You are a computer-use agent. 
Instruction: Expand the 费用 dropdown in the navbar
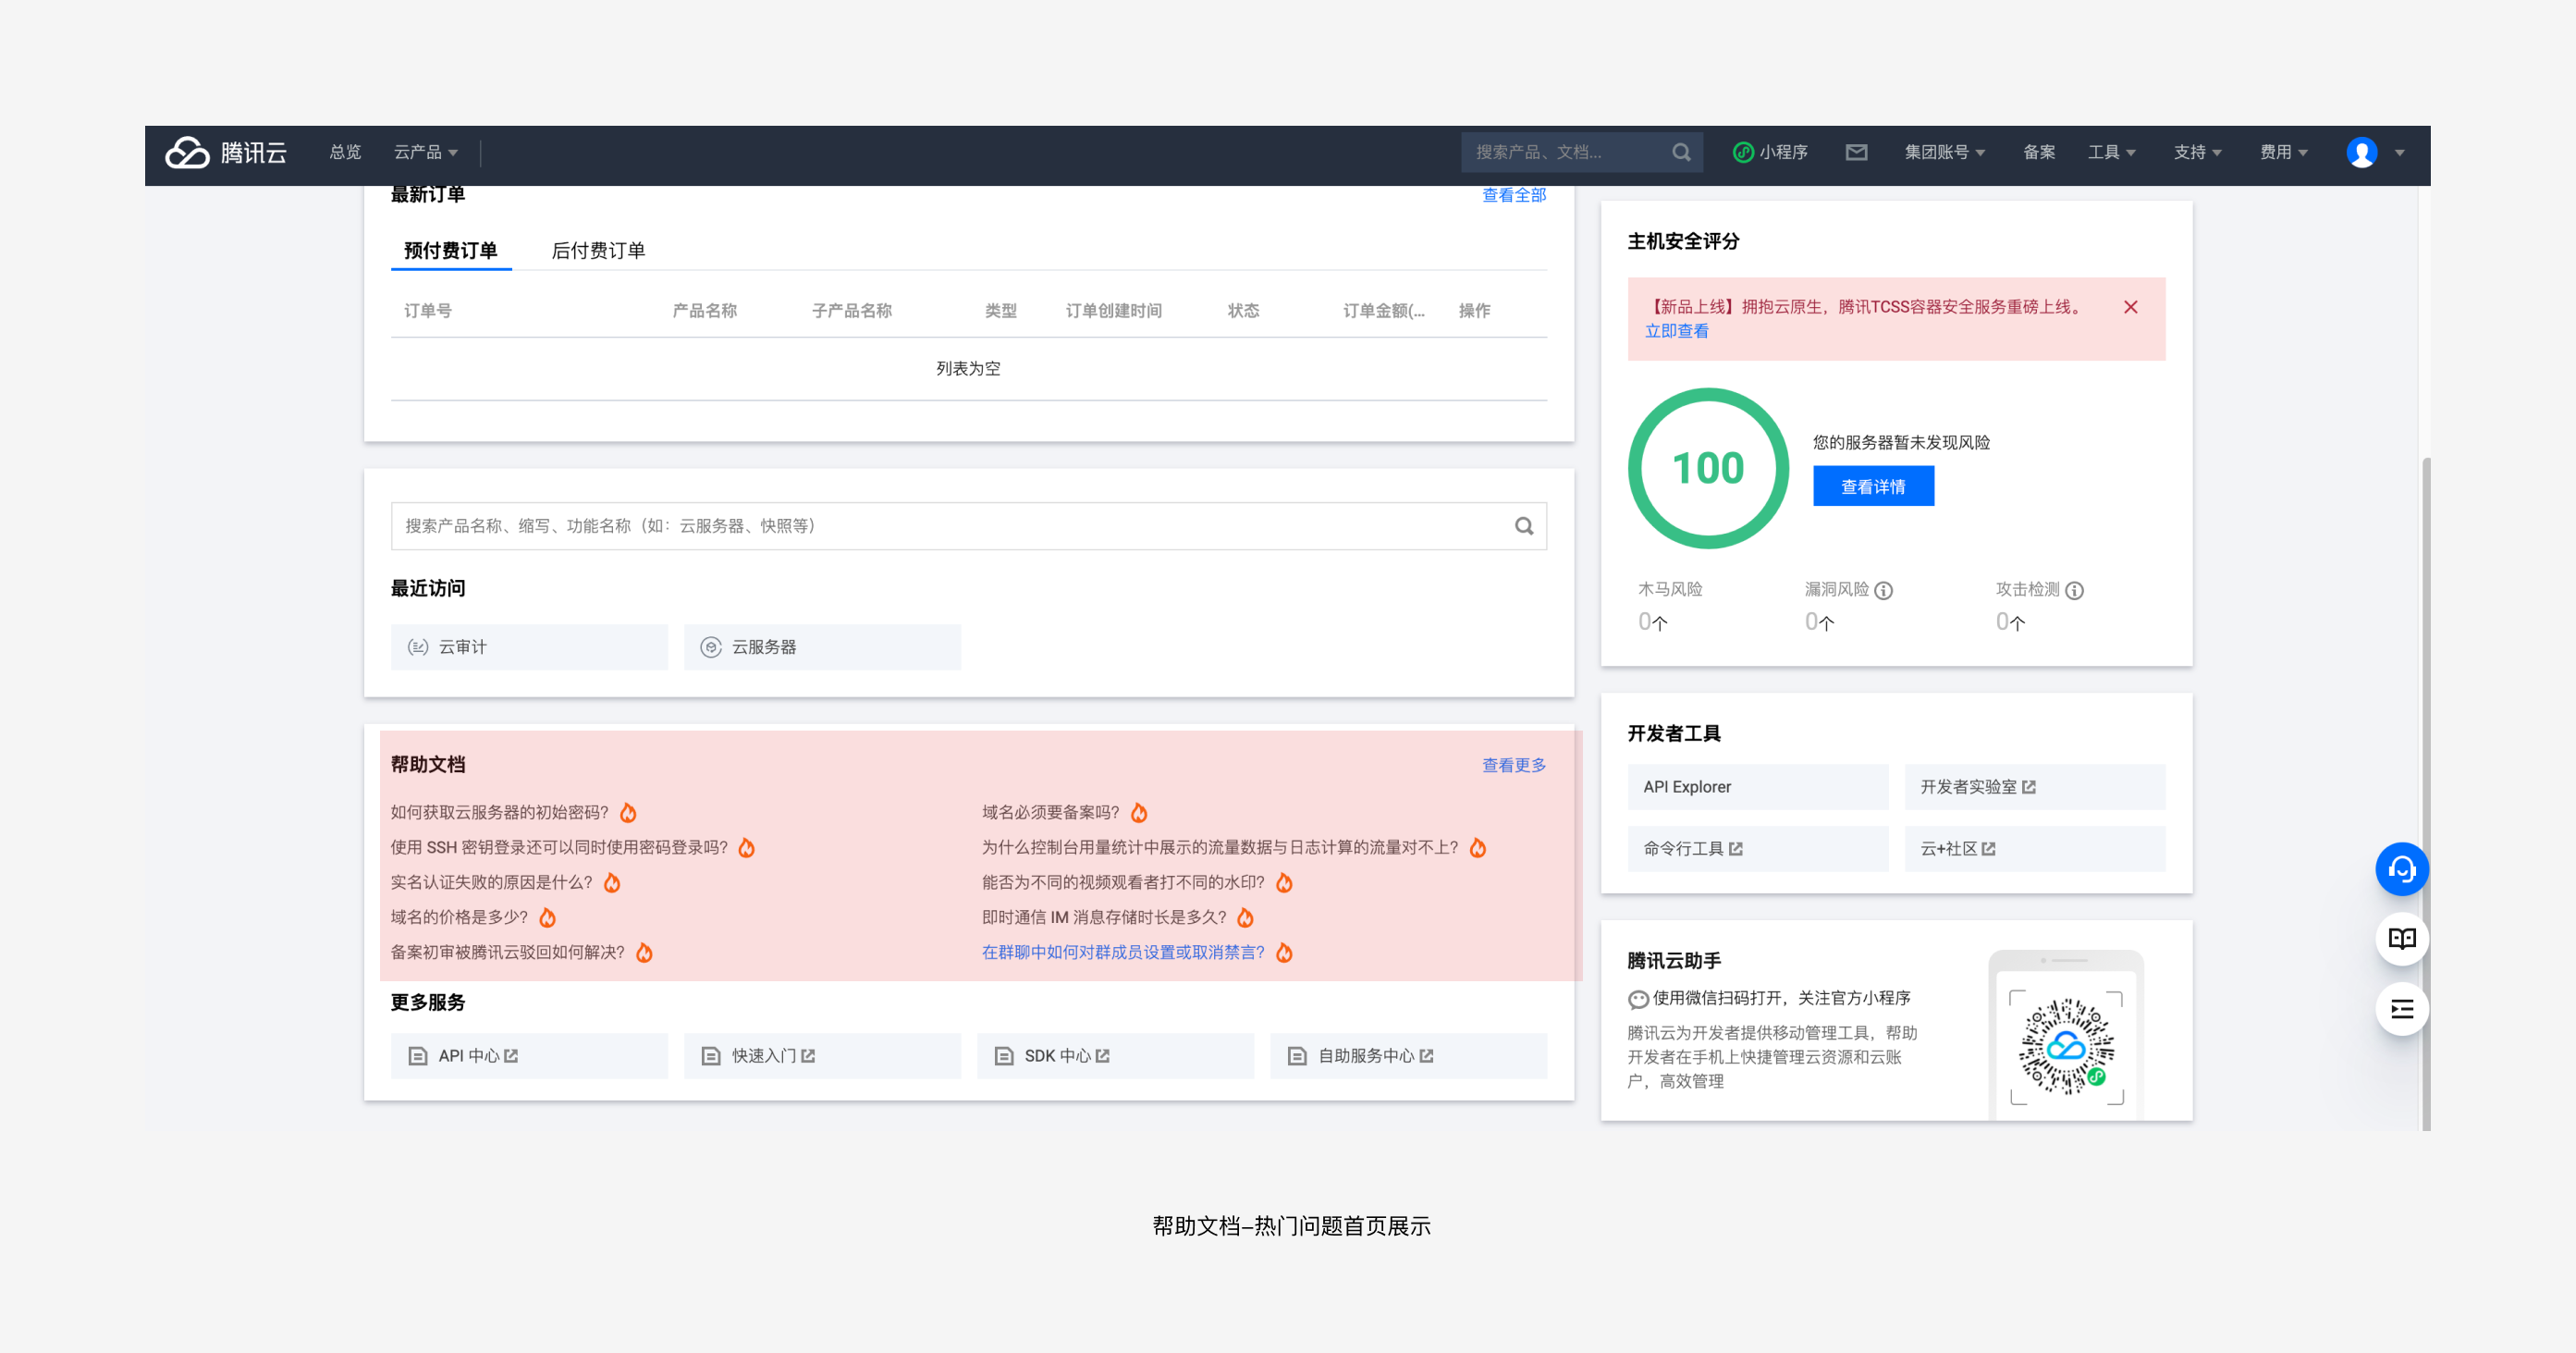click(x=2283, y=152)
